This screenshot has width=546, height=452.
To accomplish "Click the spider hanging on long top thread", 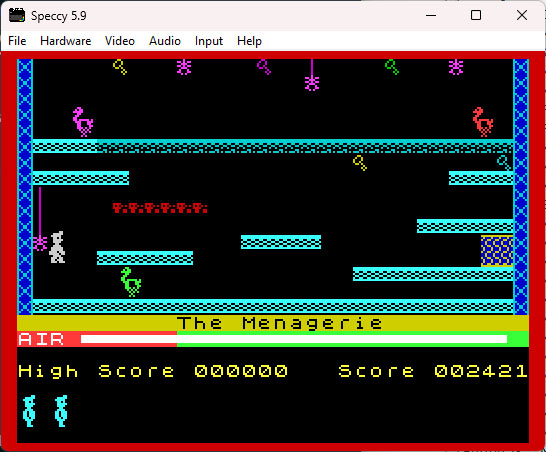I will pyautogui.click(x=312, y=84).
